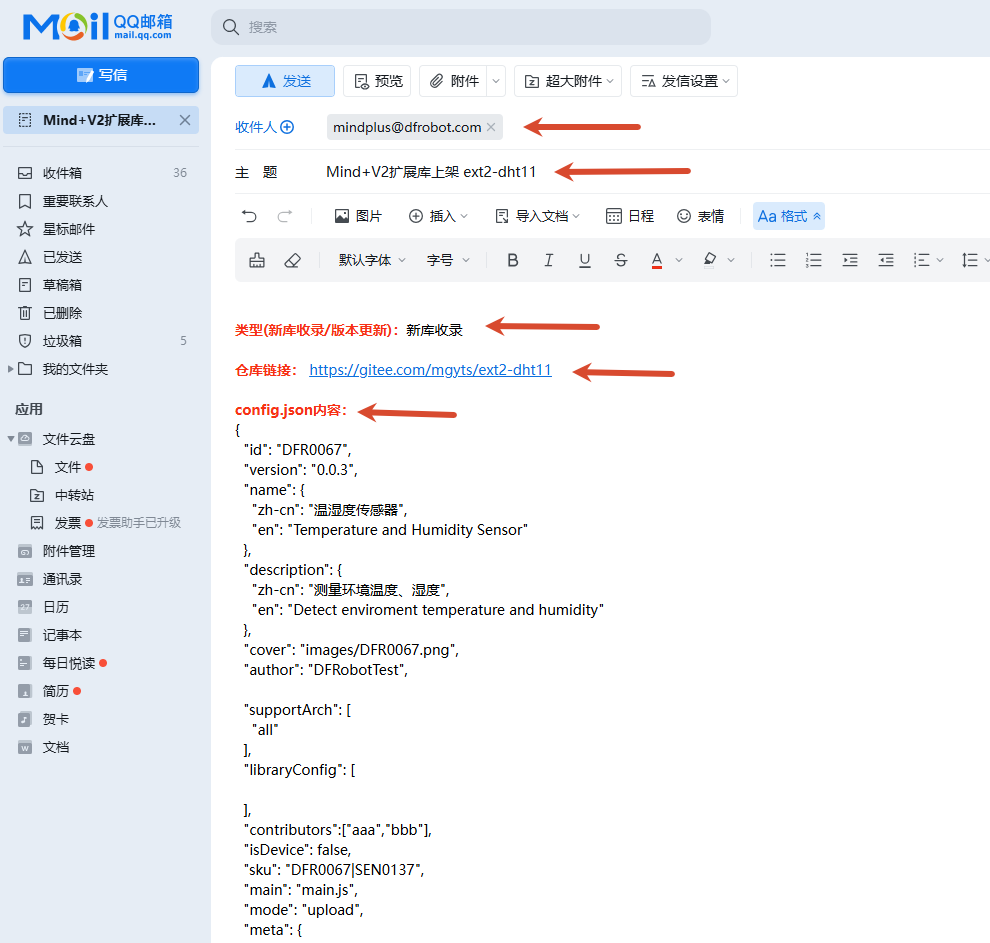
Task: Click the eraser clear-format icon
Action: 292,260
